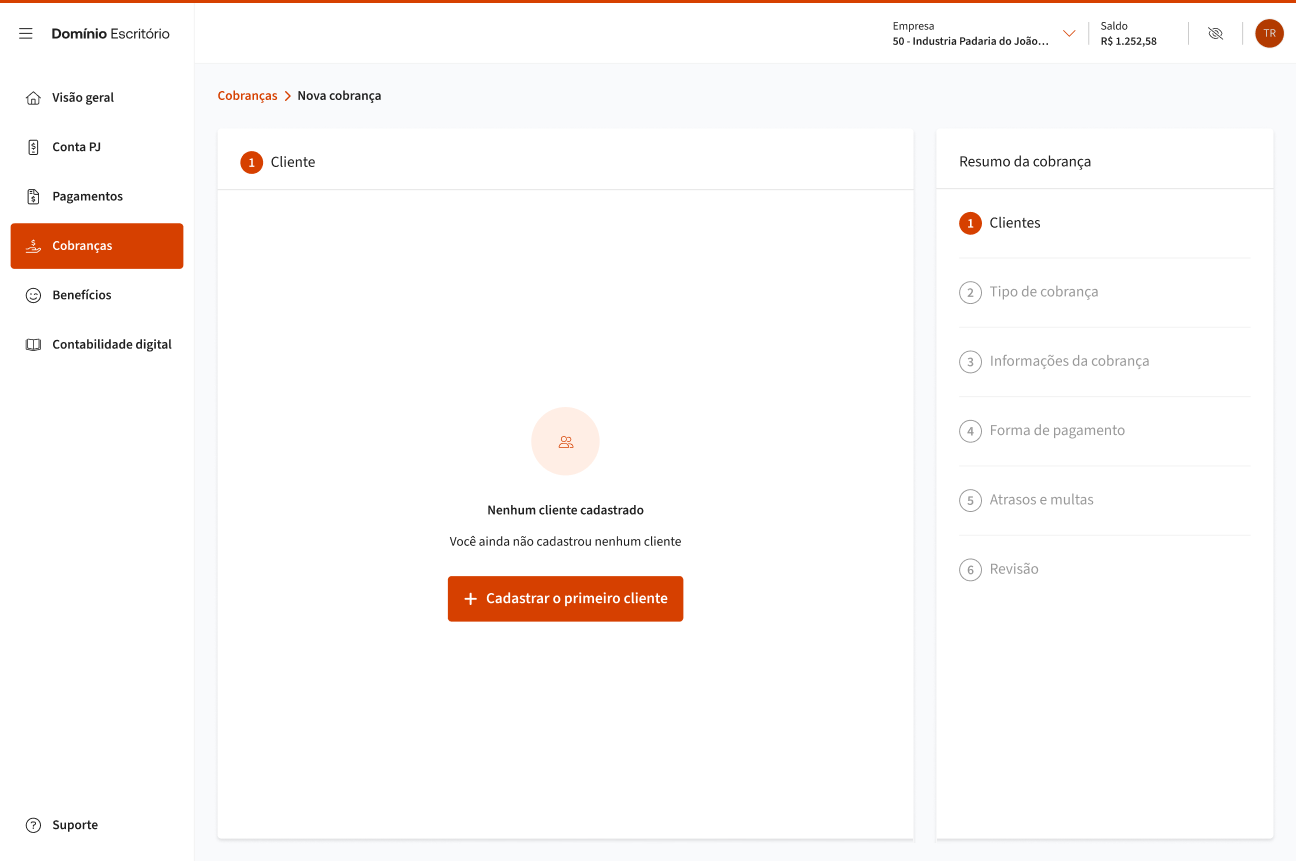1296x861 pixels.
Task: Open the TR user avatar menu
Action: pos(1269,34)
